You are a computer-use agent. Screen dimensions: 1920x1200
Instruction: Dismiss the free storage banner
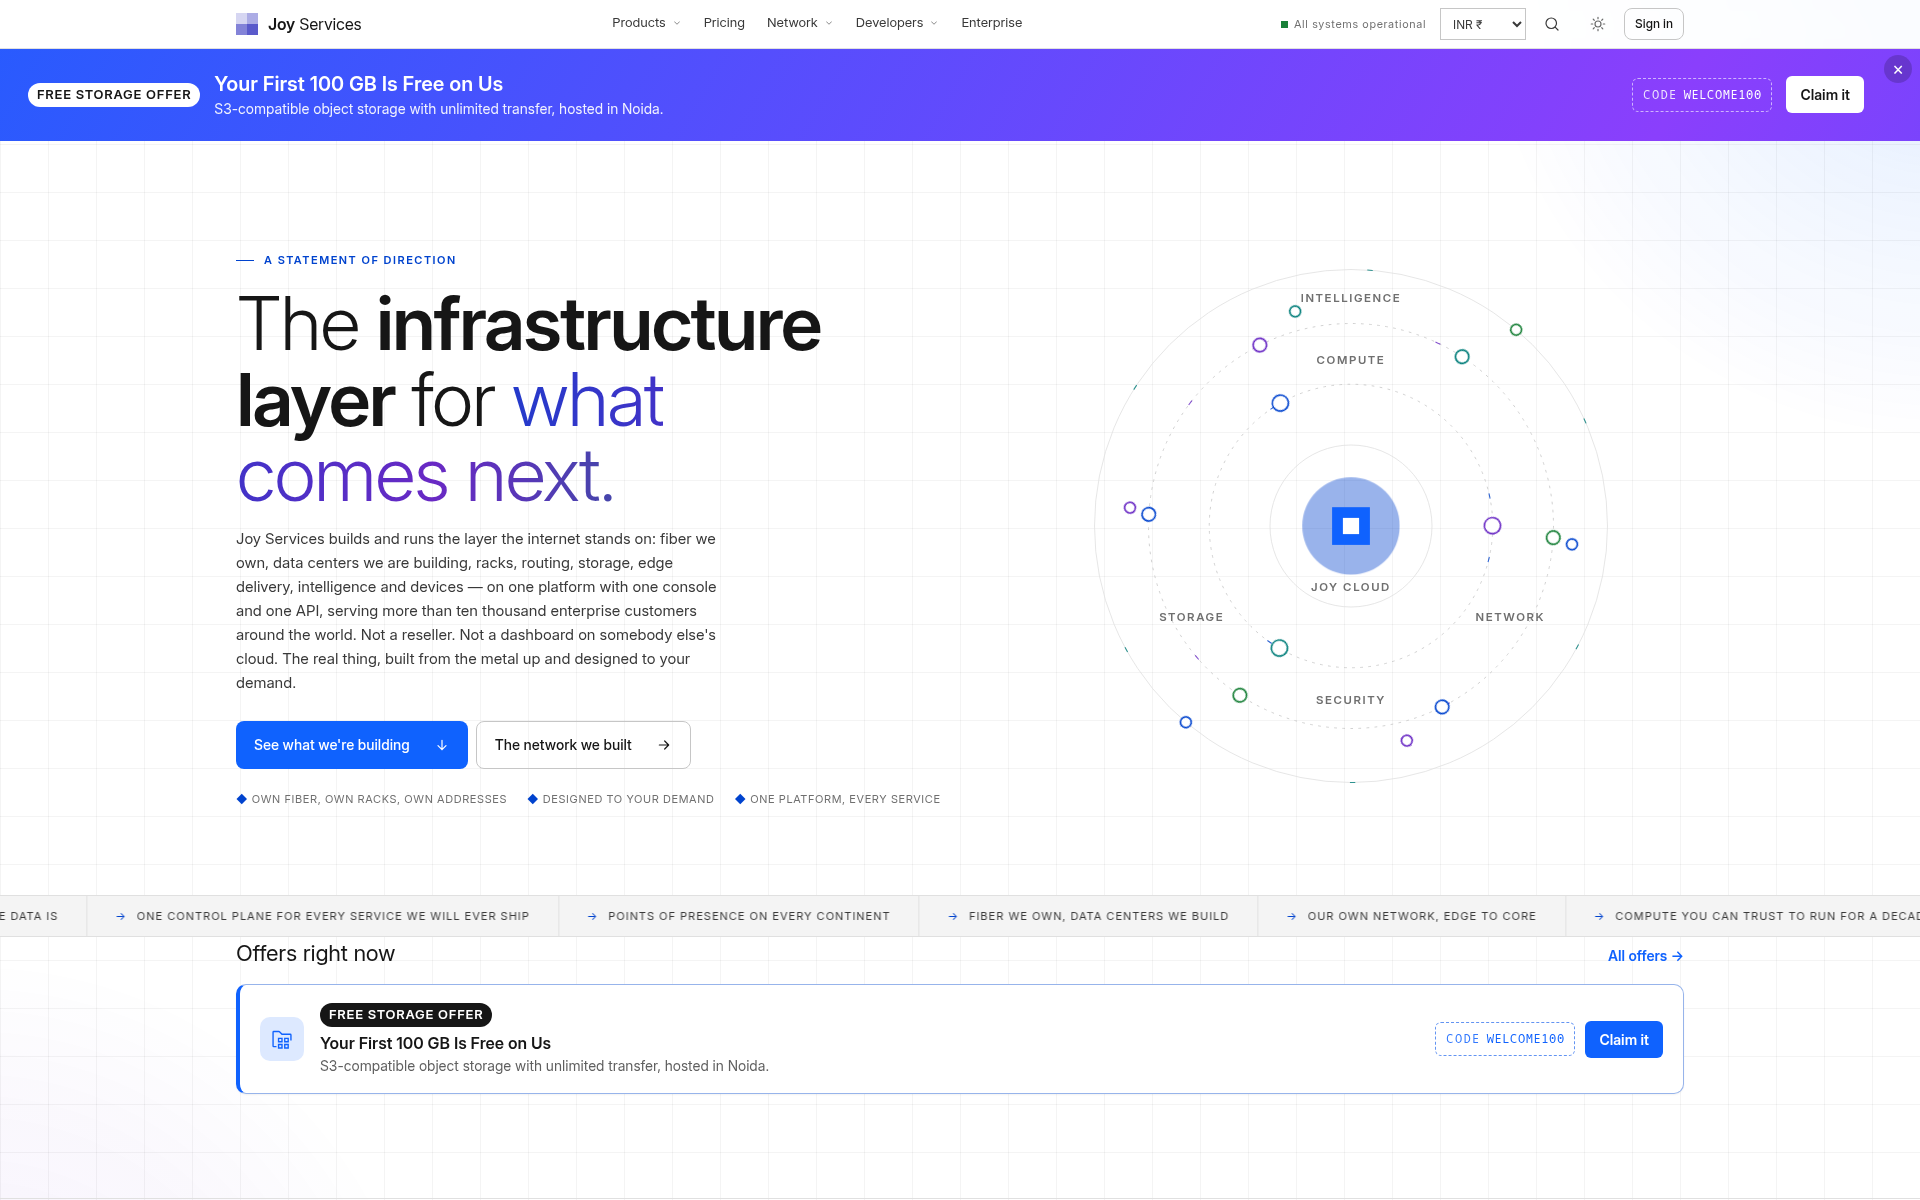[x=1898, y=70]
